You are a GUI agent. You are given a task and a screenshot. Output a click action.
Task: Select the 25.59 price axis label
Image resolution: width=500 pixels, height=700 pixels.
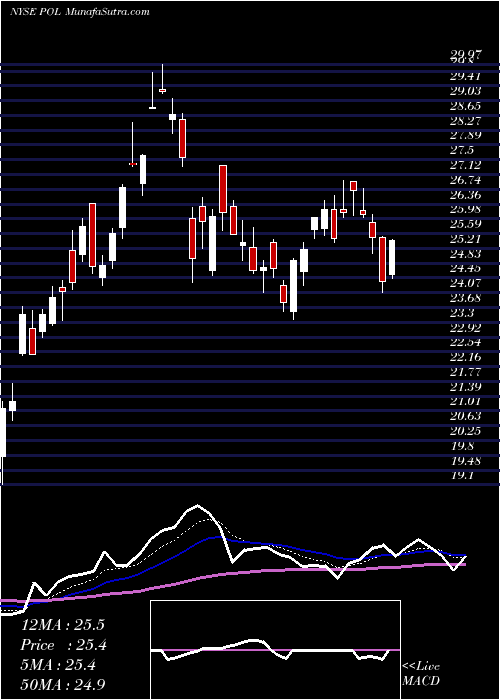(465, 224)
